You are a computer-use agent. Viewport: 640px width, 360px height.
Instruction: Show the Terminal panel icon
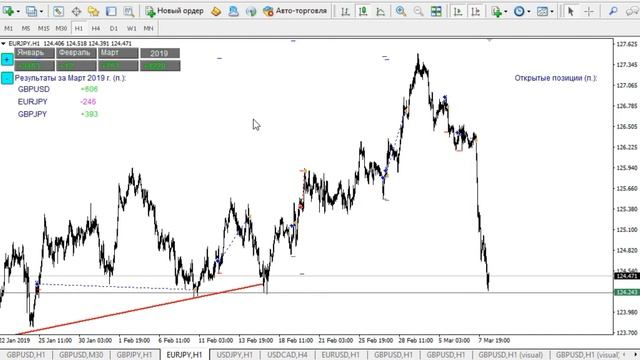pyautogui.click(x=111, y=11)
